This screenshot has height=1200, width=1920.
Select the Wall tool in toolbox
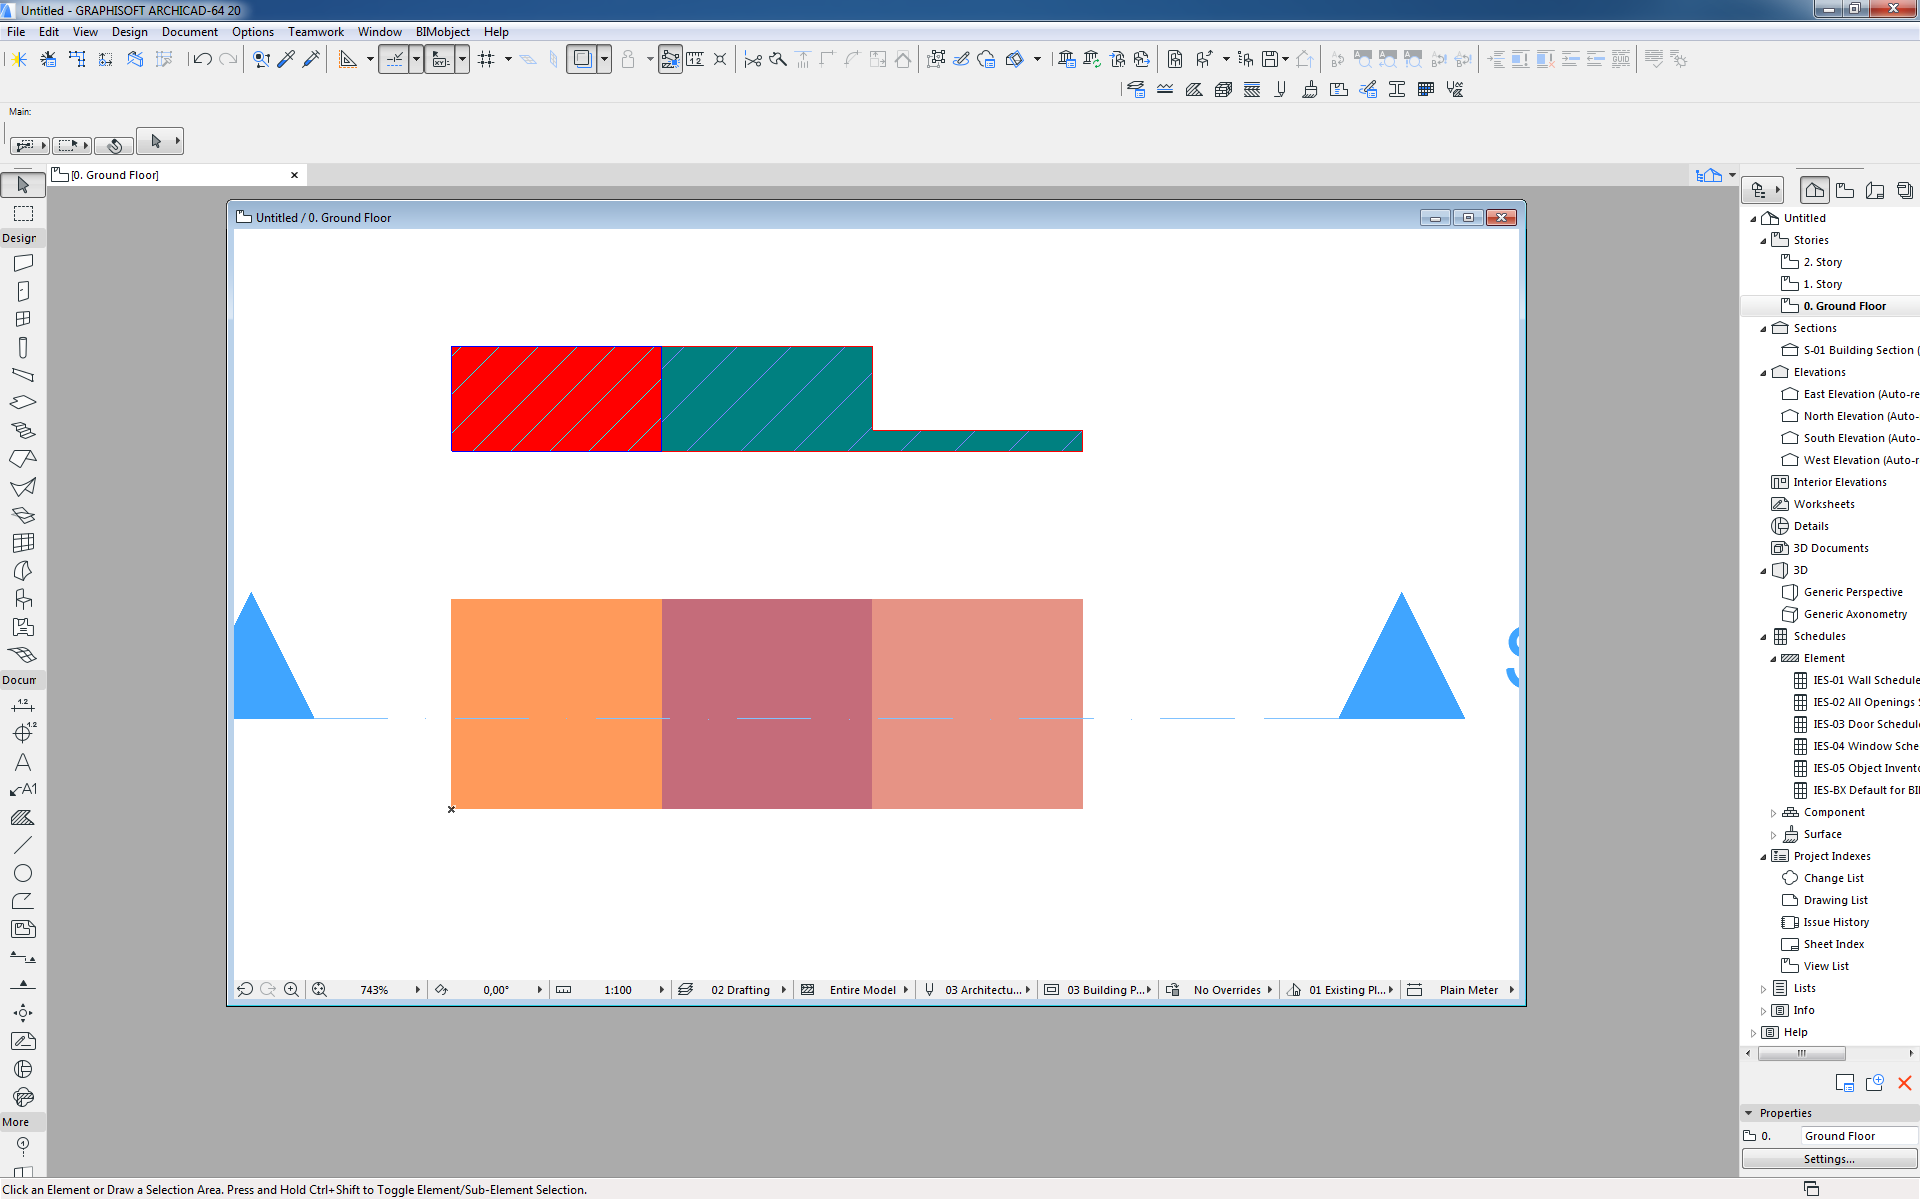pos(23,263)
